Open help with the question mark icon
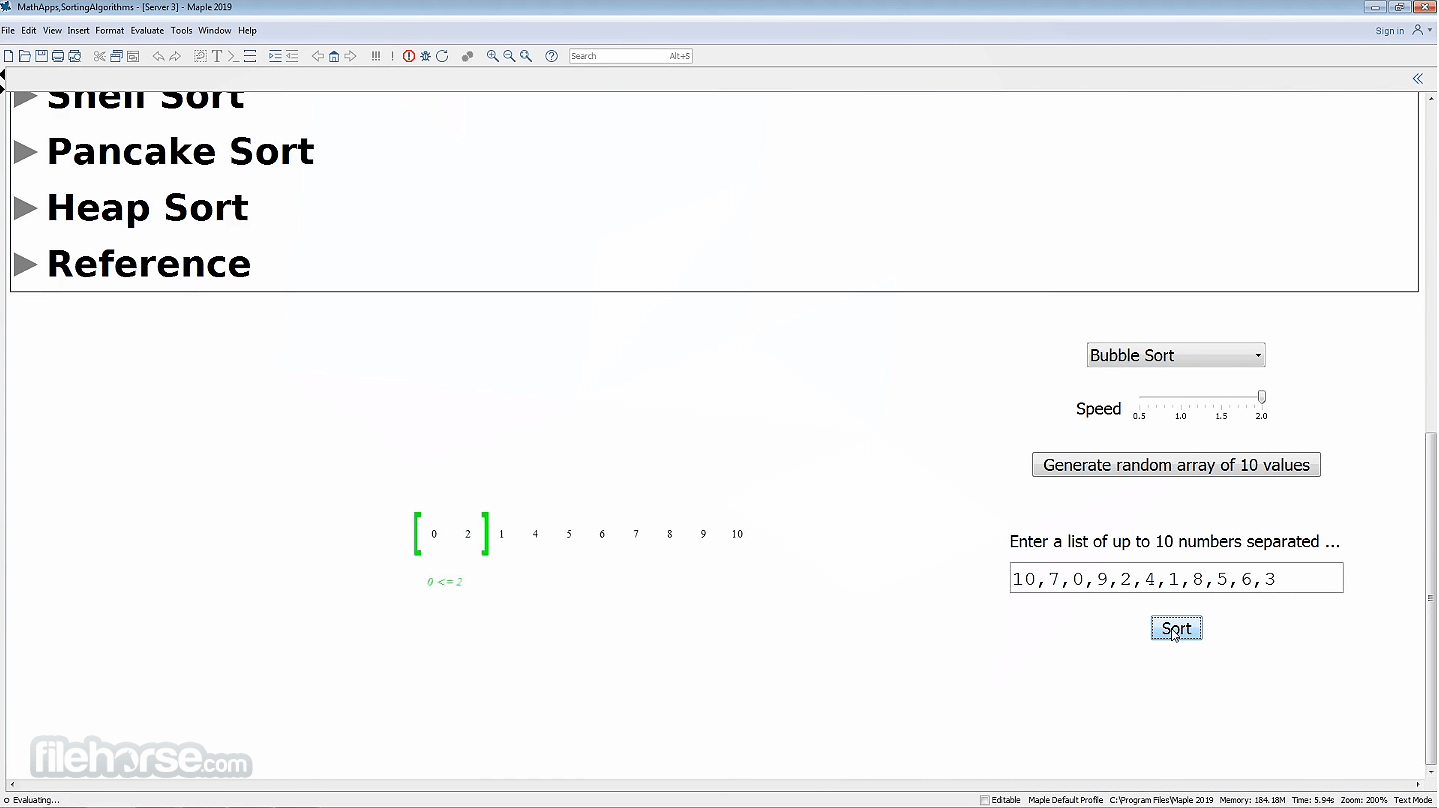The width and height of the screenshot is (1439, 808). 551,56
